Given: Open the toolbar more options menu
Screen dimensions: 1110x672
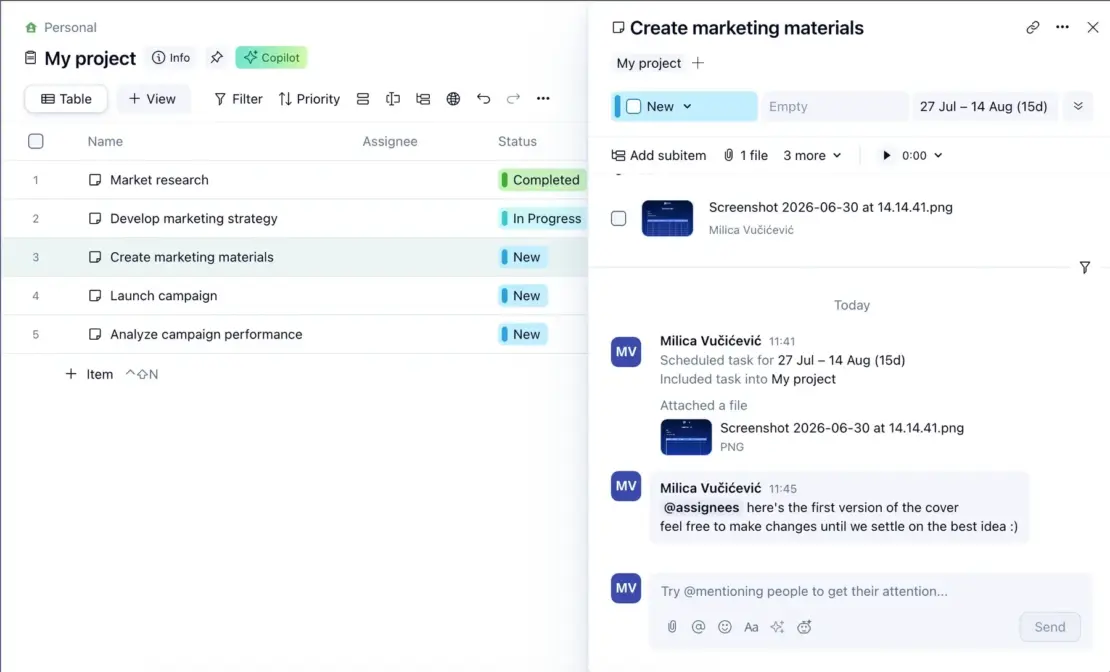Looking at the screenshot, I should (x=543, y=99).
